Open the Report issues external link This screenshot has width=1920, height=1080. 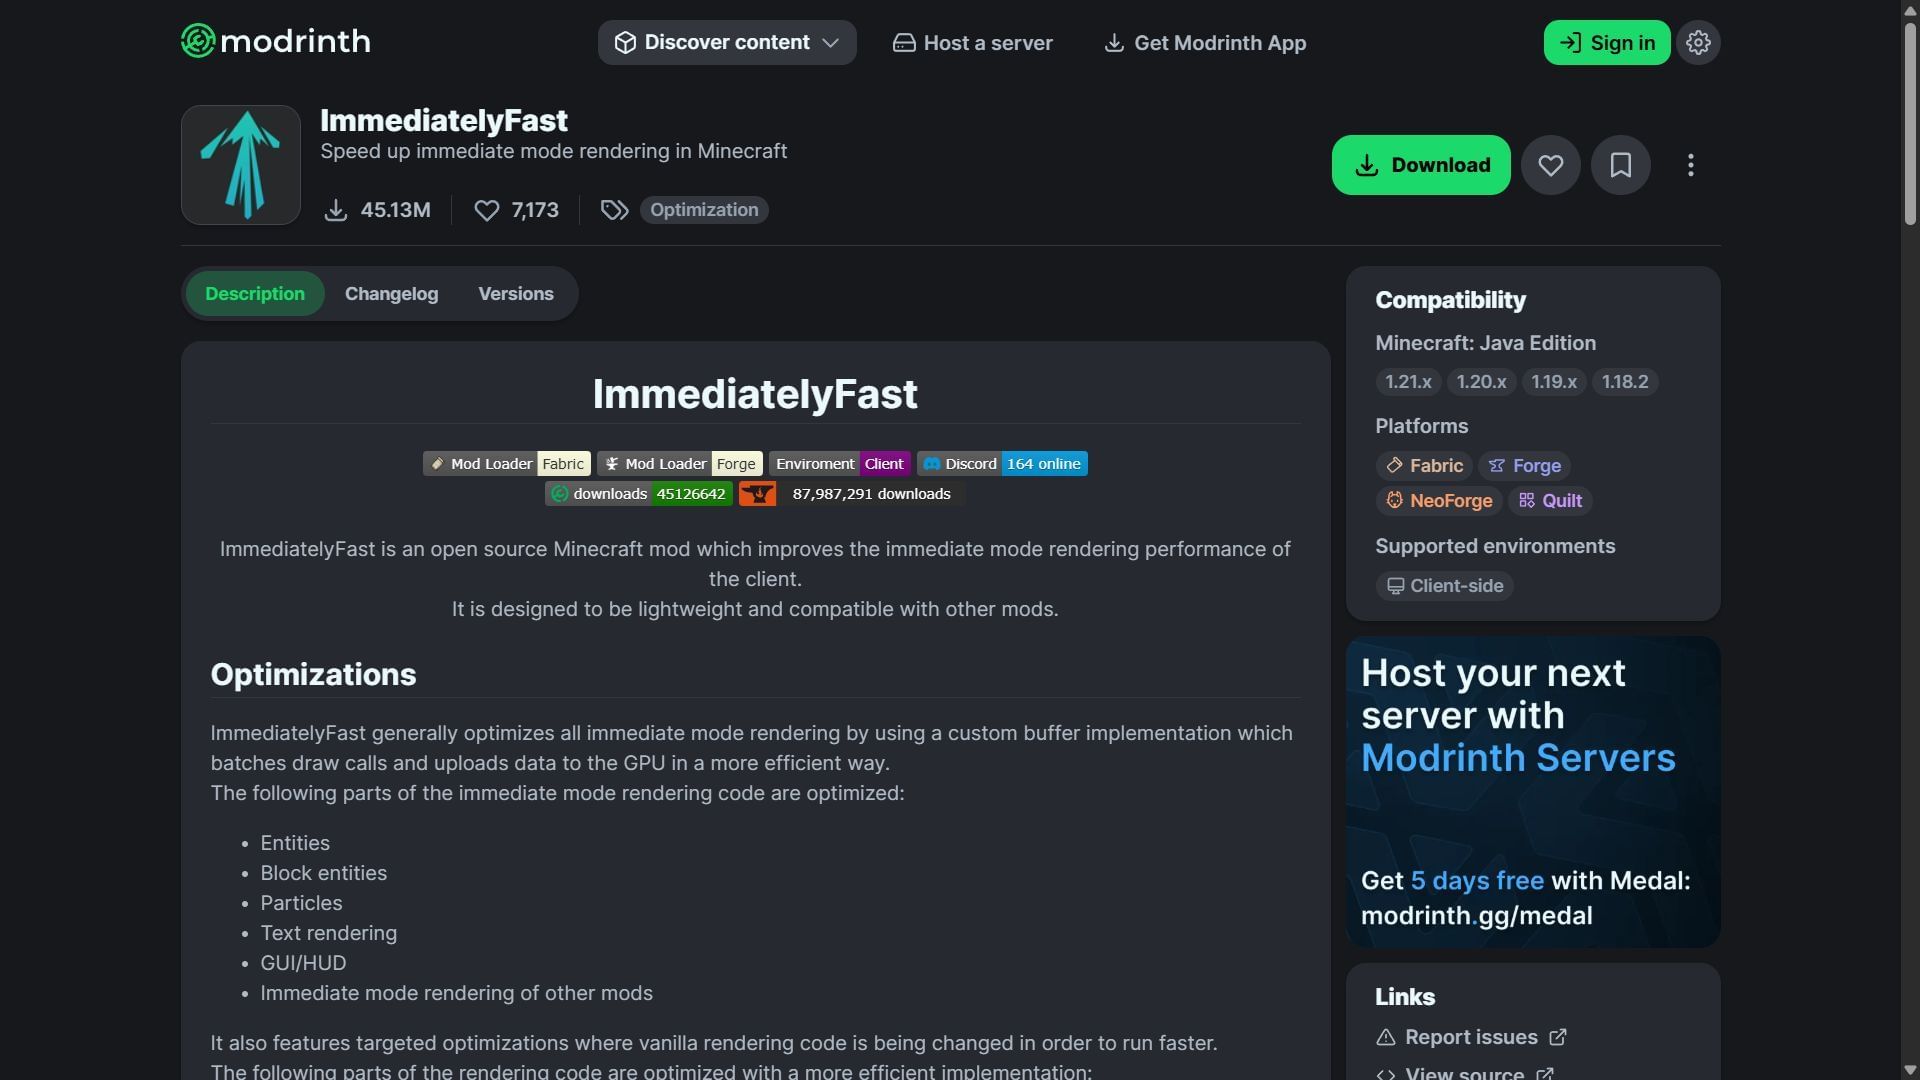pos(1470,1037)
